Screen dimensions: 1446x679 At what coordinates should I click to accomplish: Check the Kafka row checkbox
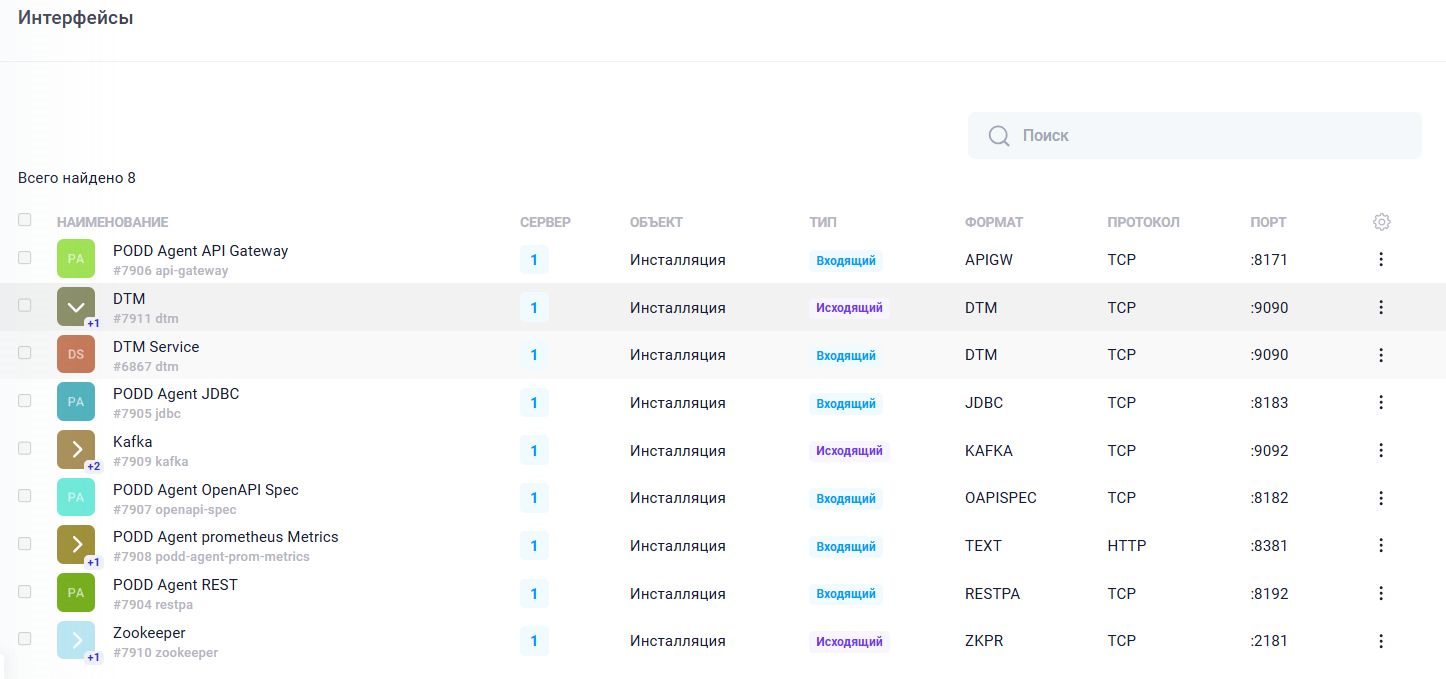(x=25, y=448)
